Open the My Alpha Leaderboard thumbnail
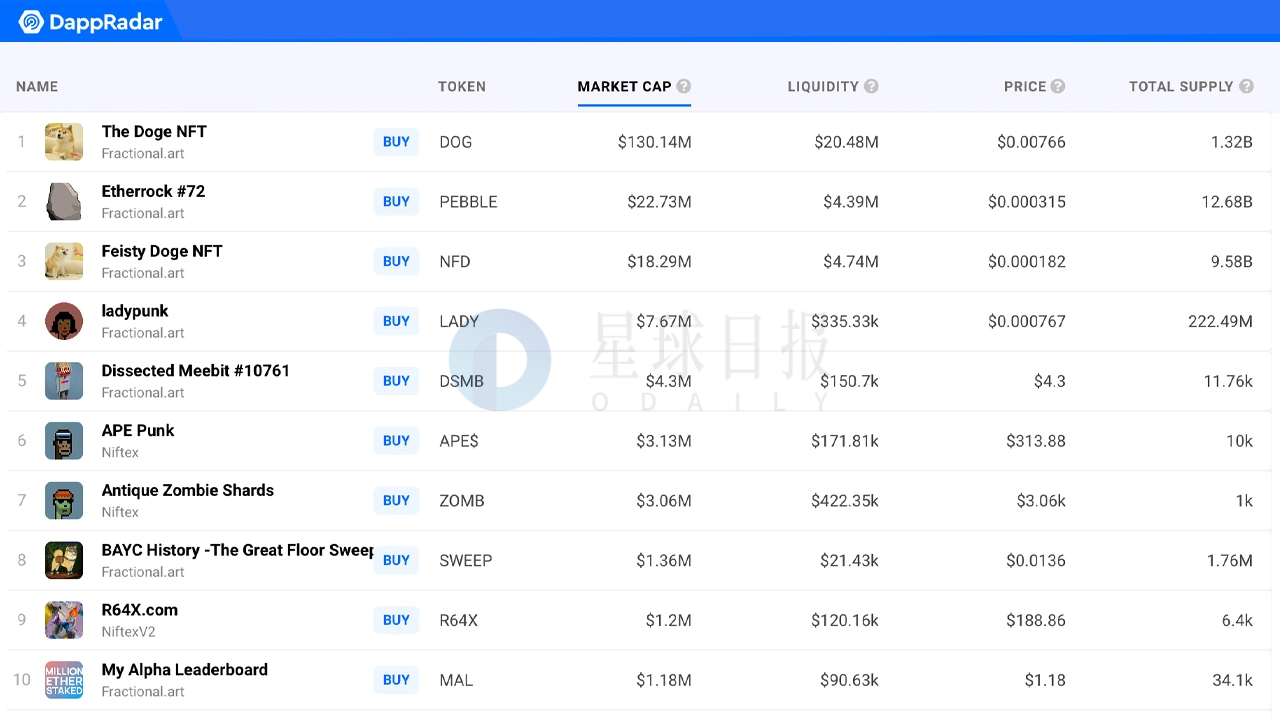 pyautogui.click(x=64, y=680)
